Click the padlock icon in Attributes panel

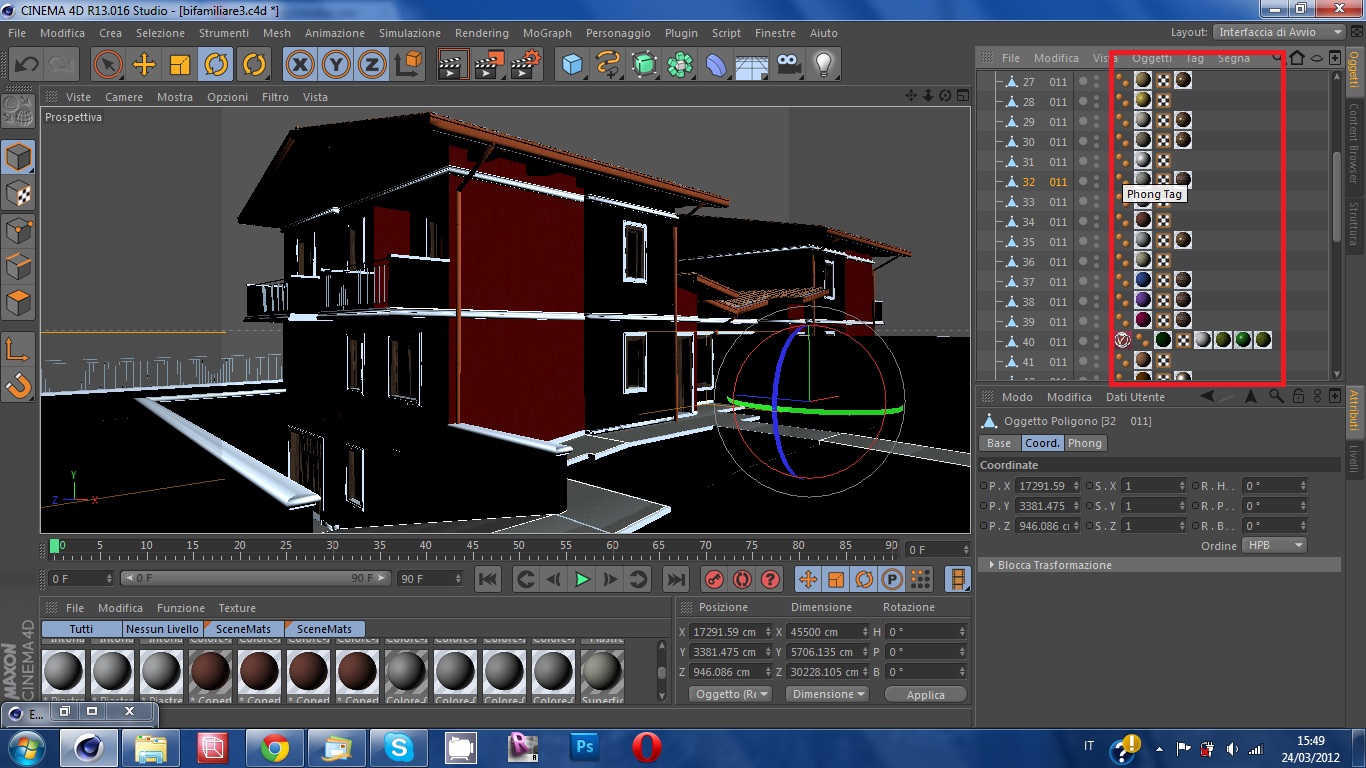click(1297, 397)
